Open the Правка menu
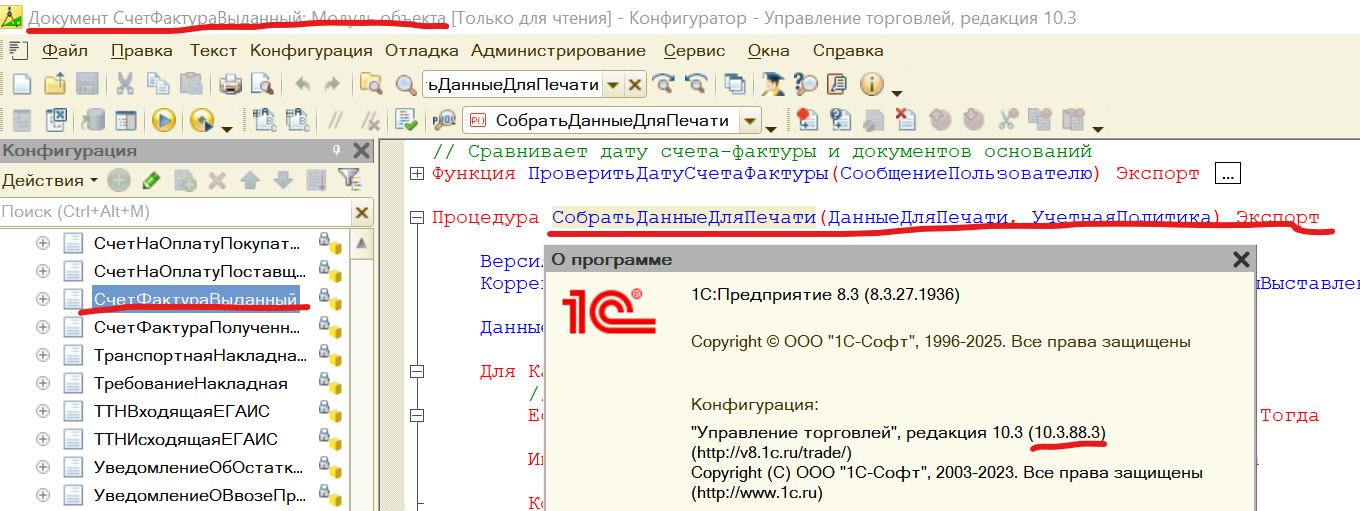 pyautogui.click(x=142, y=51)
